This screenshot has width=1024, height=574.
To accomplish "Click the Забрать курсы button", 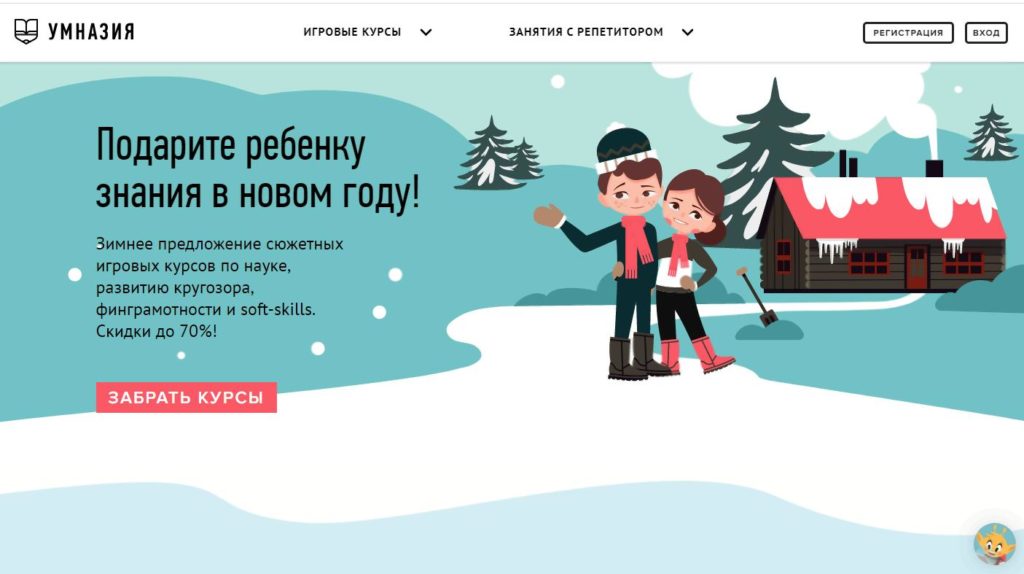I will click(x=186, y=397).
